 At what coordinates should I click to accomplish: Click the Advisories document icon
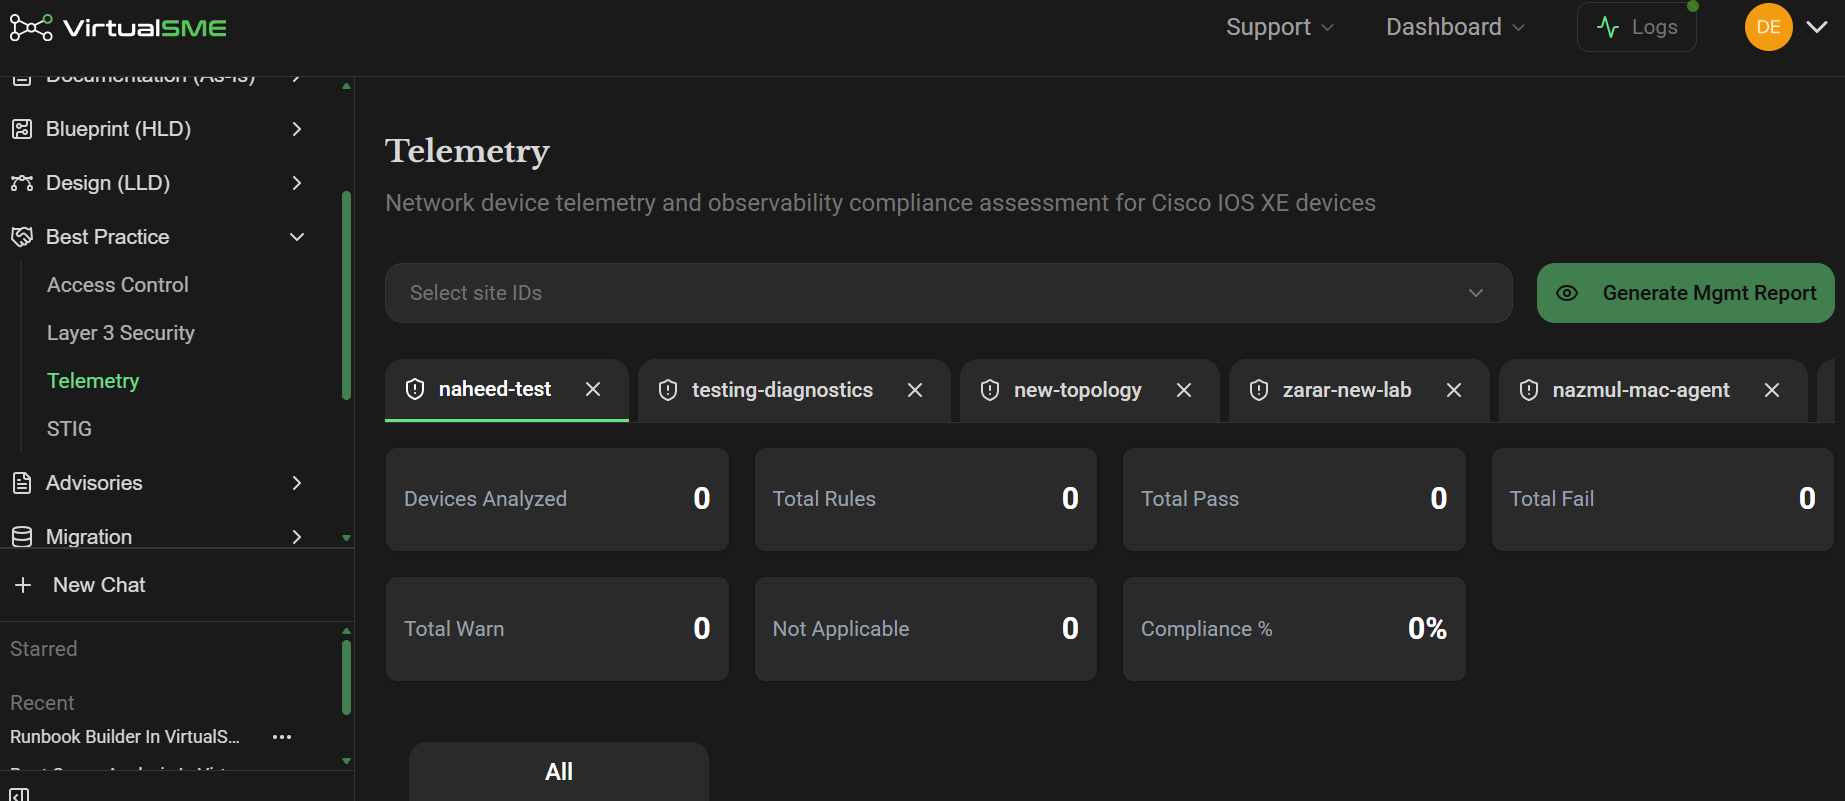pyautogui.click(x=21, y=483)
